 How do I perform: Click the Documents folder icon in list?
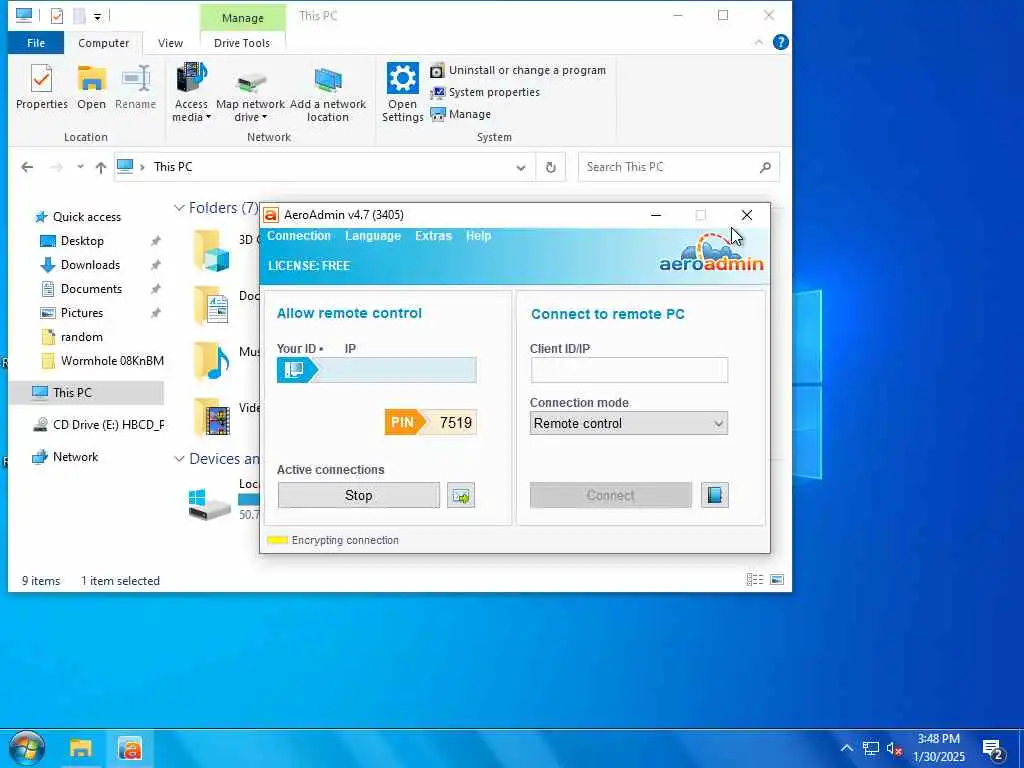pos(212,305)
